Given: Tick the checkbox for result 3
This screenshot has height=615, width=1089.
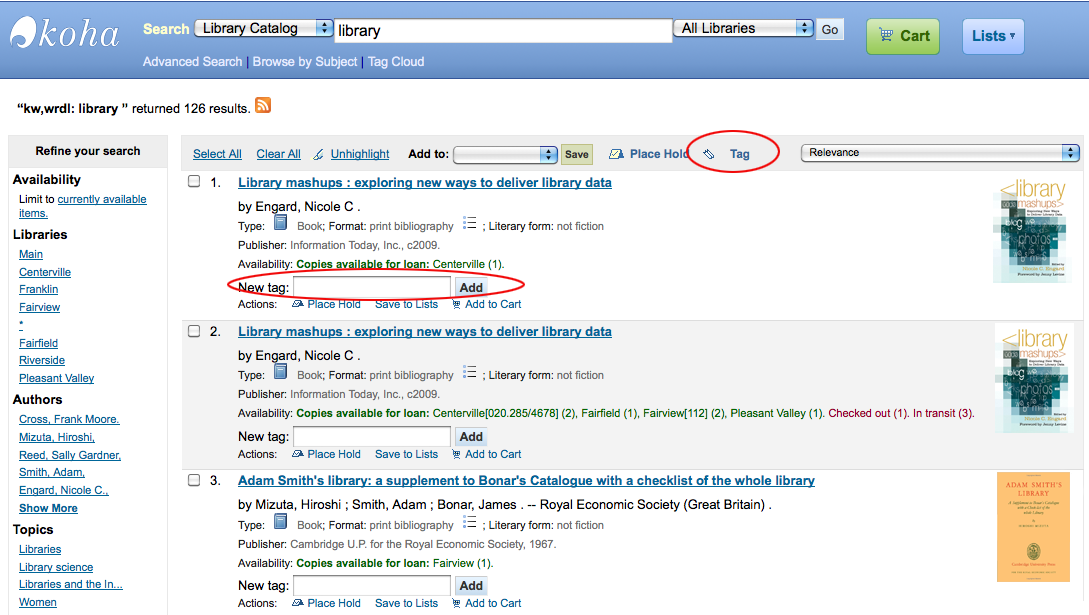Looking at the screenshot, I should (x=194, y=480).
